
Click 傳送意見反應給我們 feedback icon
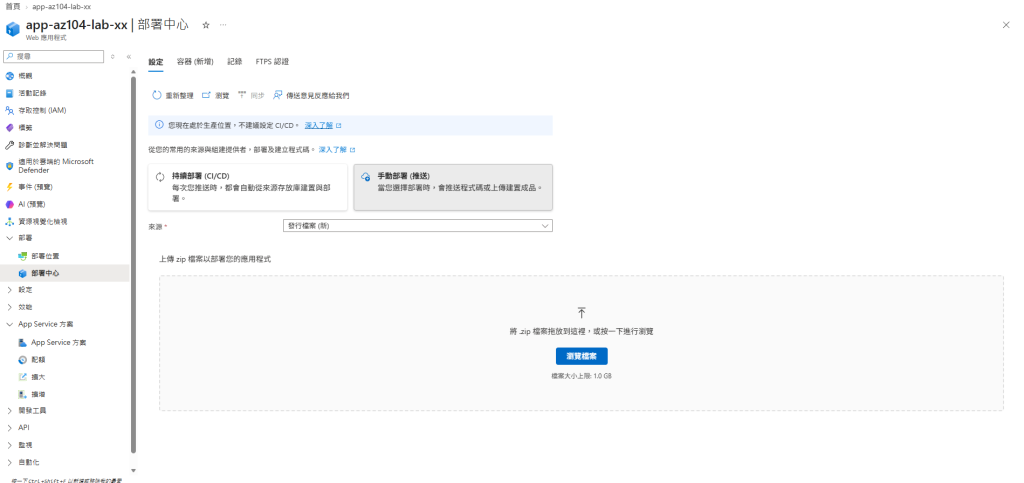click(x=278, y=95)
